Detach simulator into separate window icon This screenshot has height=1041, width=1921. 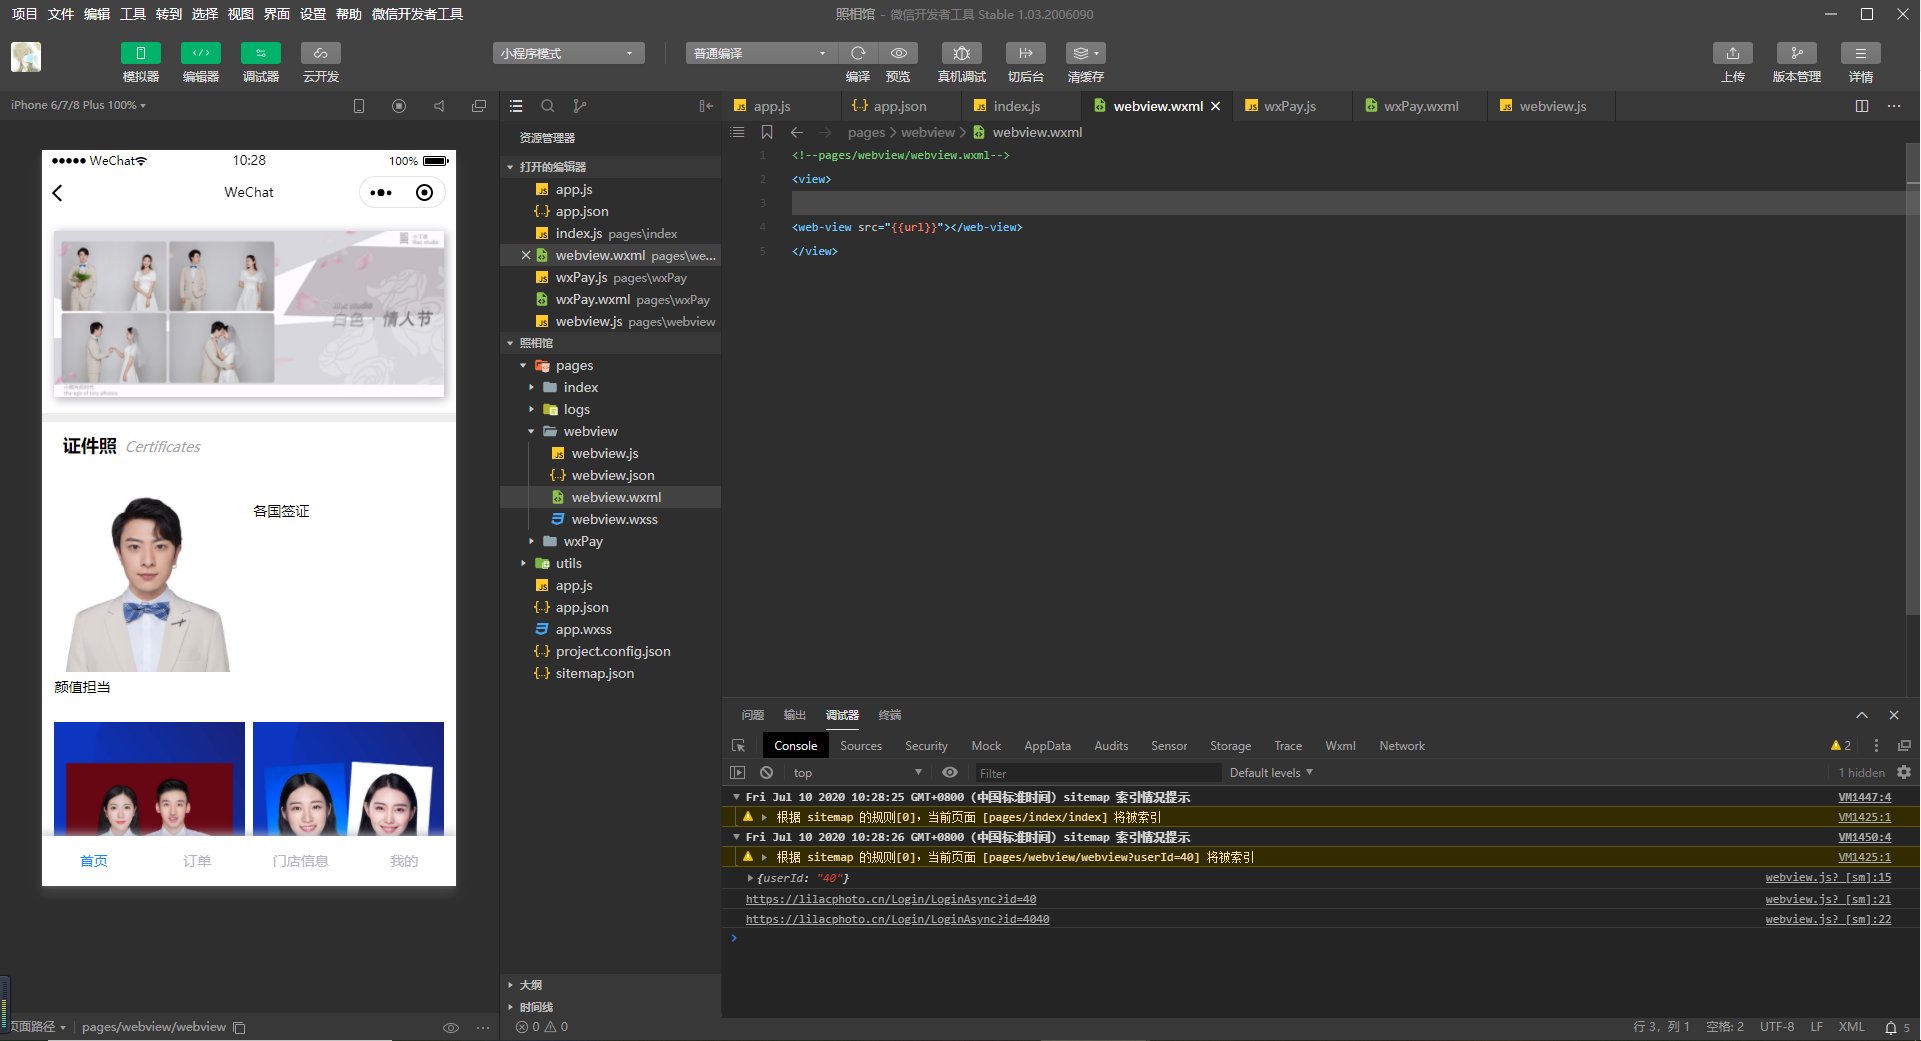tap(479, 106)
